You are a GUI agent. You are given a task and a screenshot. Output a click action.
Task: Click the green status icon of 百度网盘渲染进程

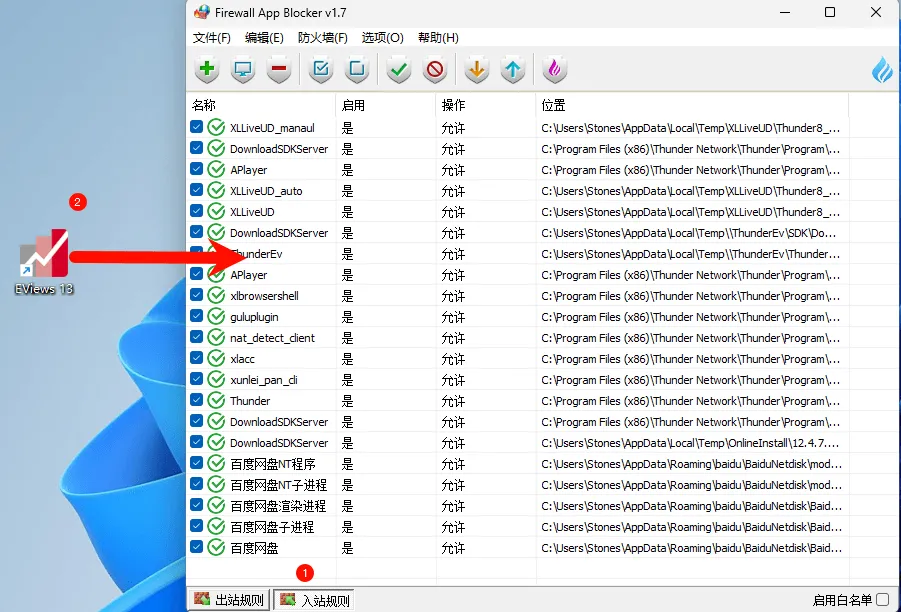[x=216, y=505]
